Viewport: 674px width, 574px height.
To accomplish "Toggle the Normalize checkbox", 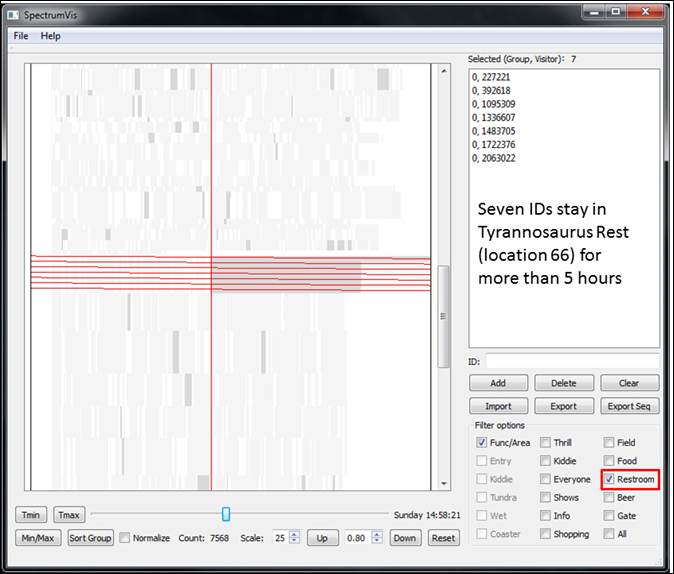I will click(x=125, y=538).
